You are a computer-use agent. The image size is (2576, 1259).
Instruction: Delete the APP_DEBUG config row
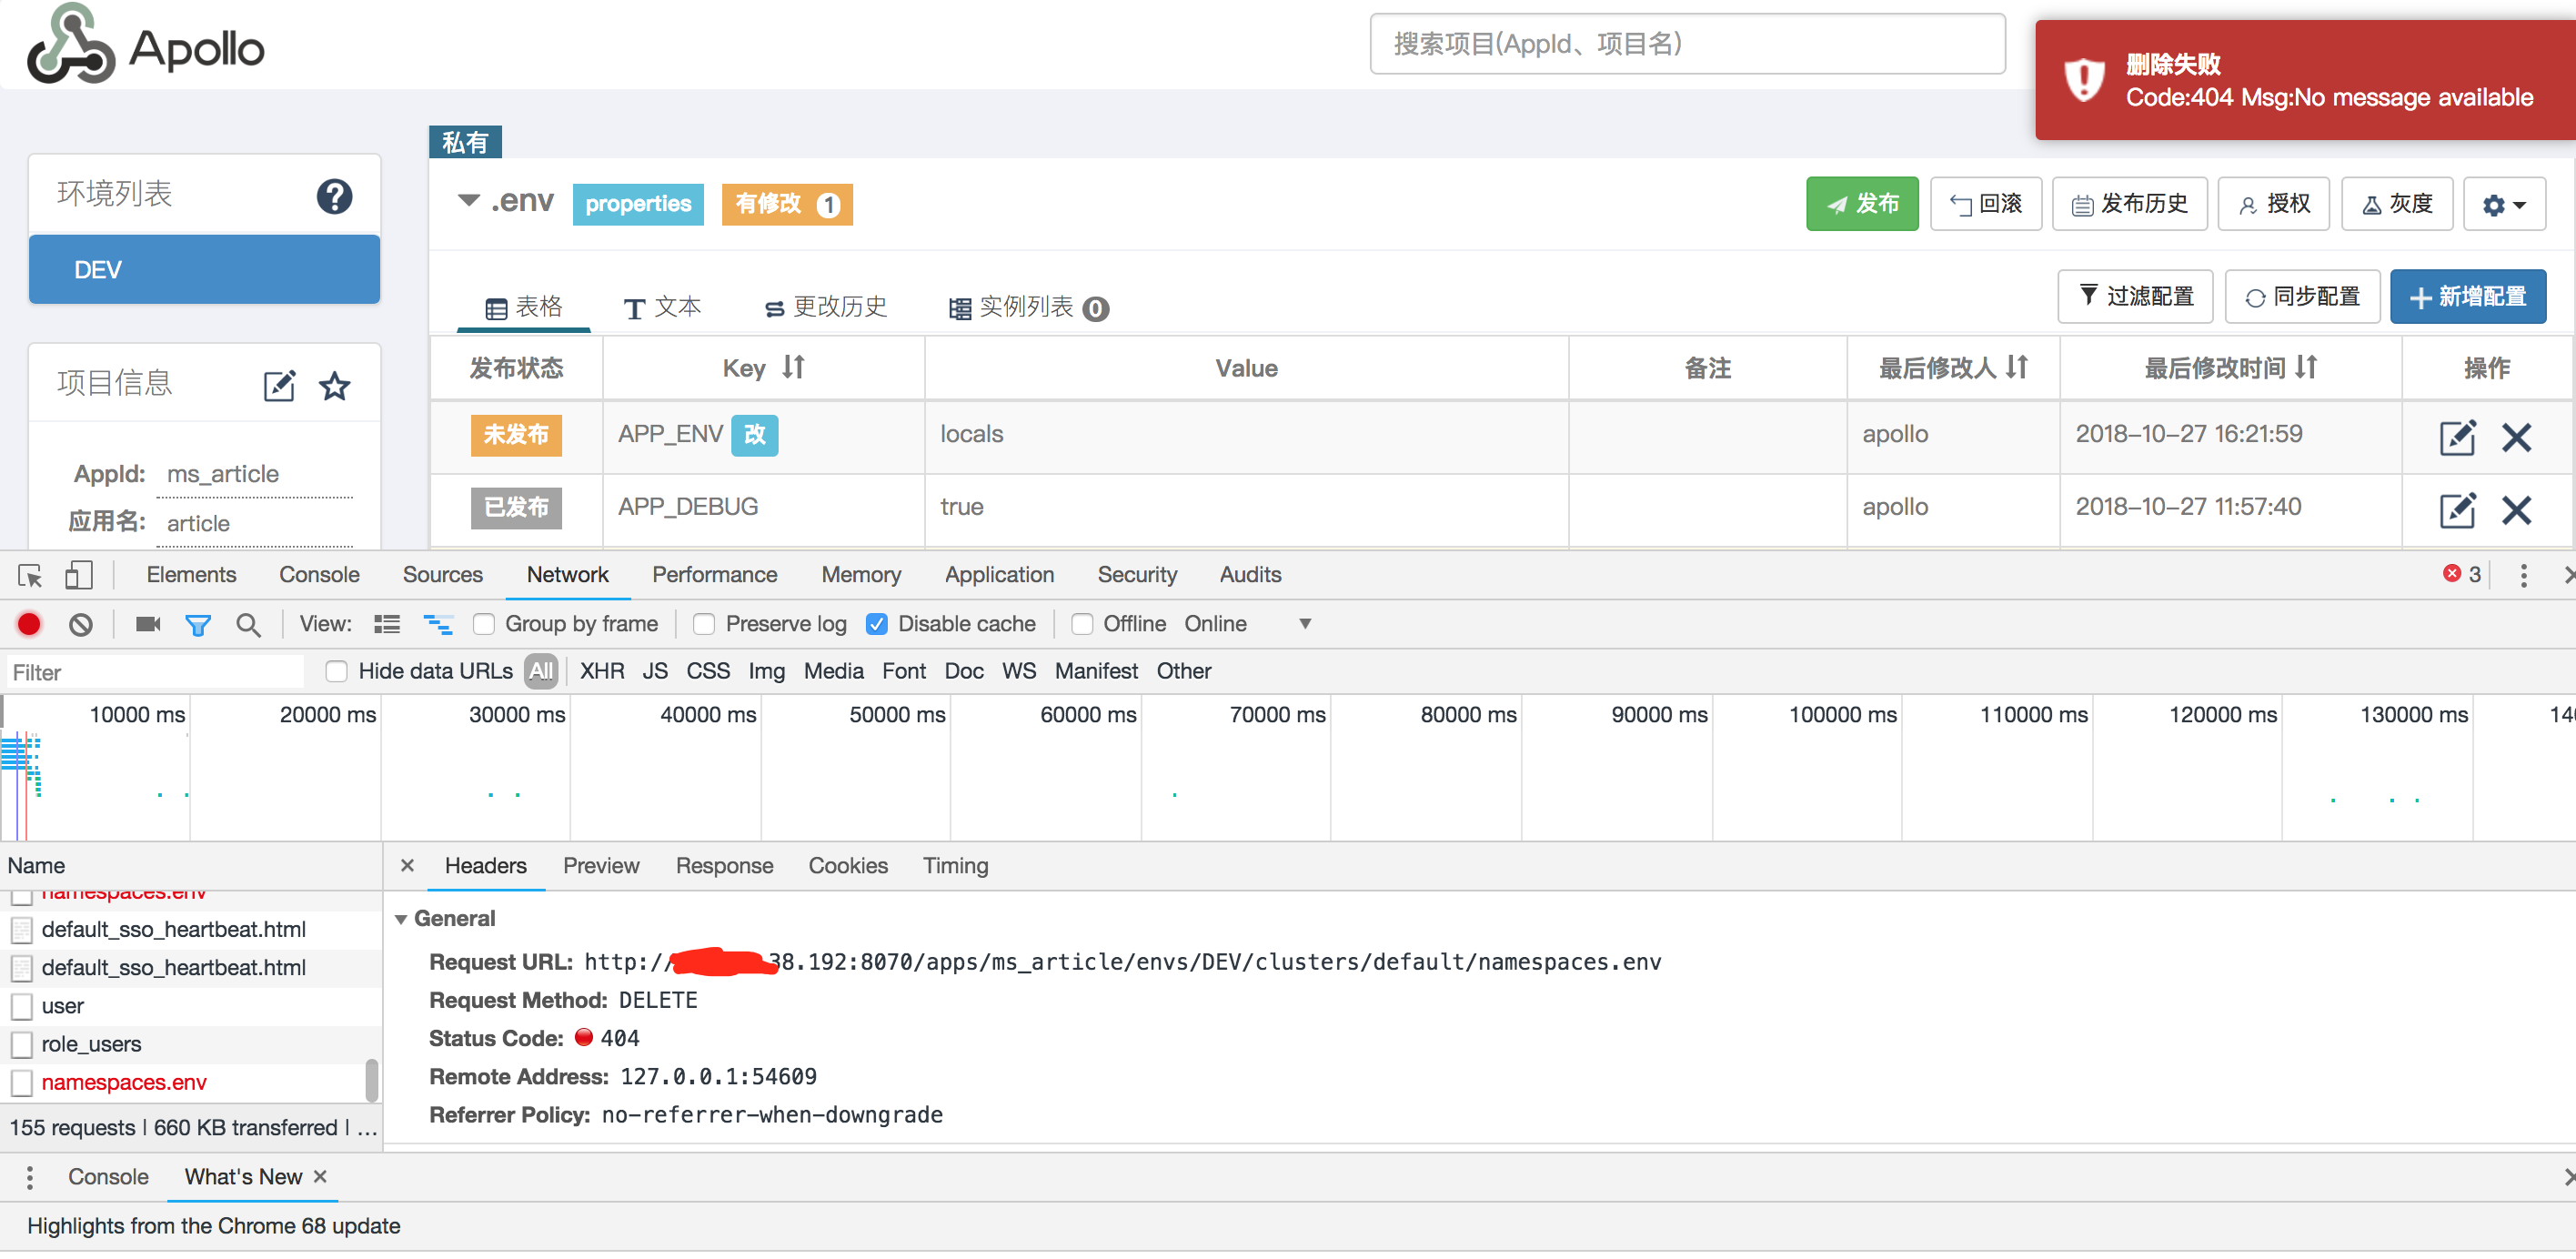click(x=2519, y=511)
